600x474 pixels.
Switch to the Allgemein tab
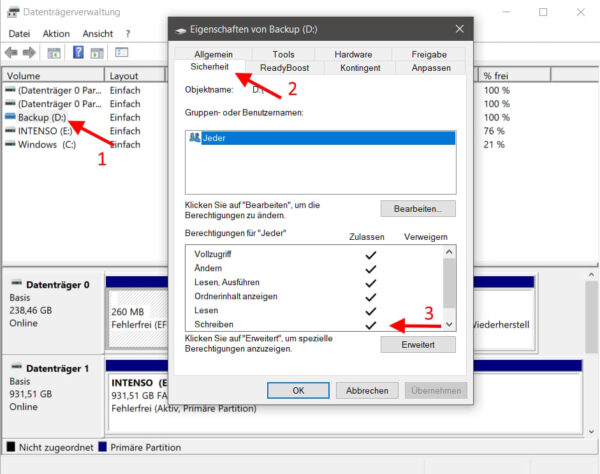pos(214,54)
